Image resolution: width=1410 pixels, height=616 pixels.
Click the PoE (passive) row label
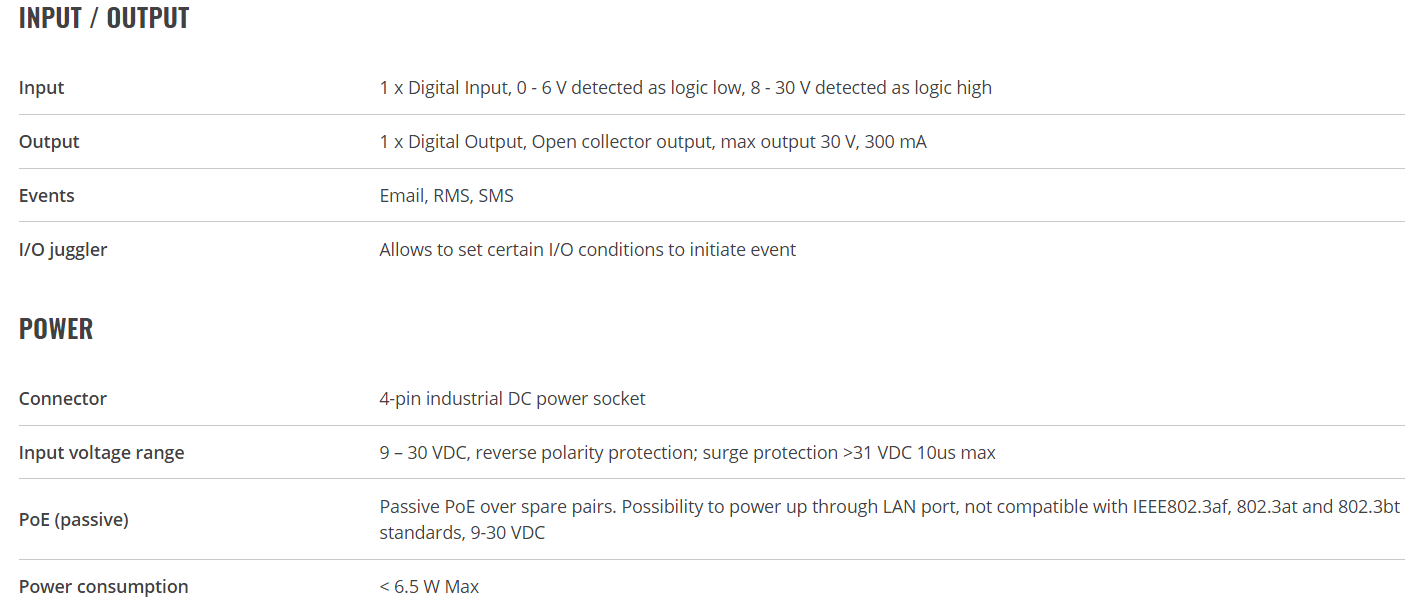point(74,520)
